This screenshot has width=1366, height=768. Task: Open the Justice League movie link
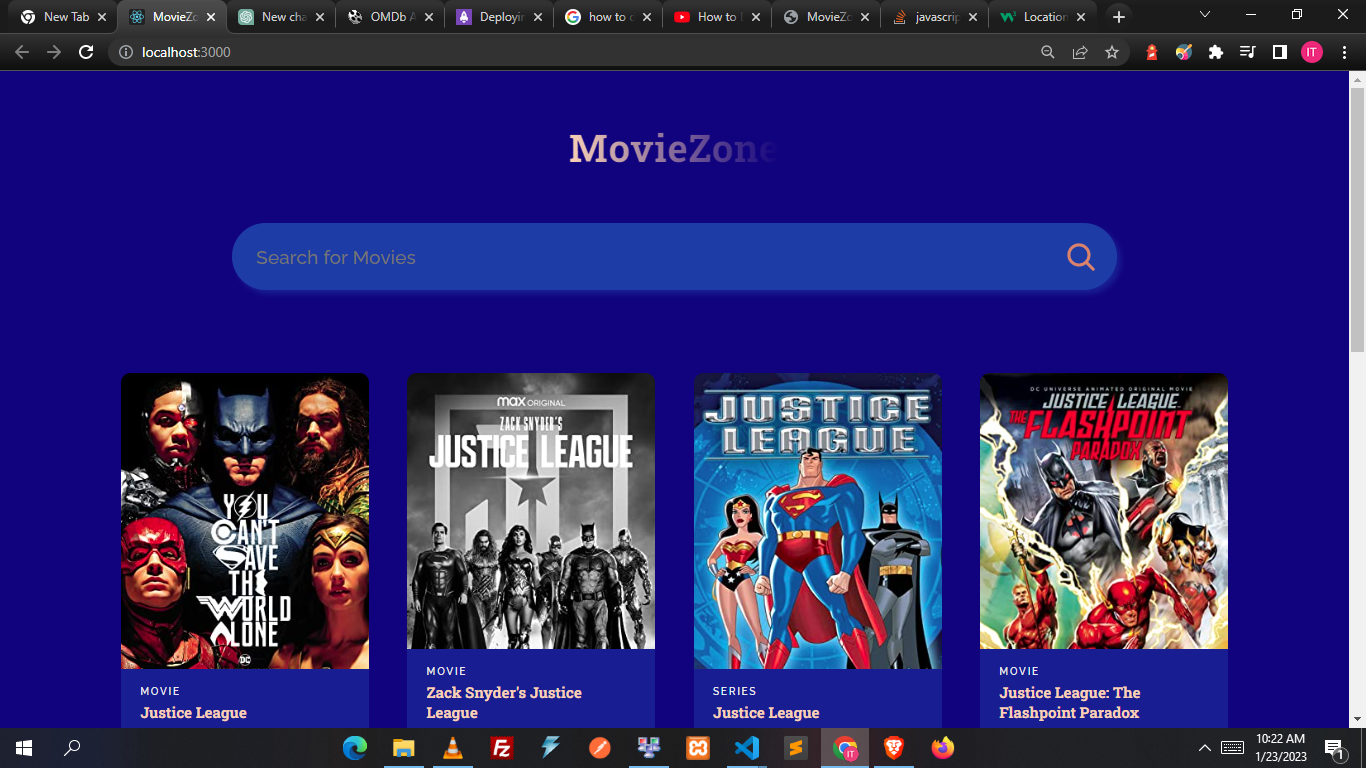(x=192, y=712)
